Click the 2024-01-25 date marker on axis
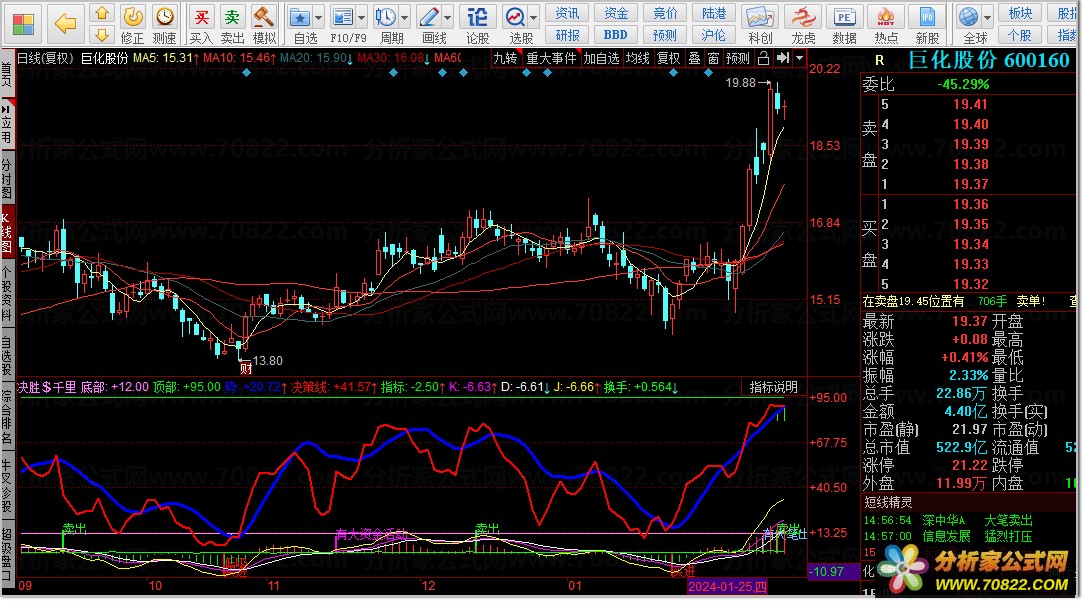Image resolution: width=1085 pixels, height=601 pixels. pos(727,586)
